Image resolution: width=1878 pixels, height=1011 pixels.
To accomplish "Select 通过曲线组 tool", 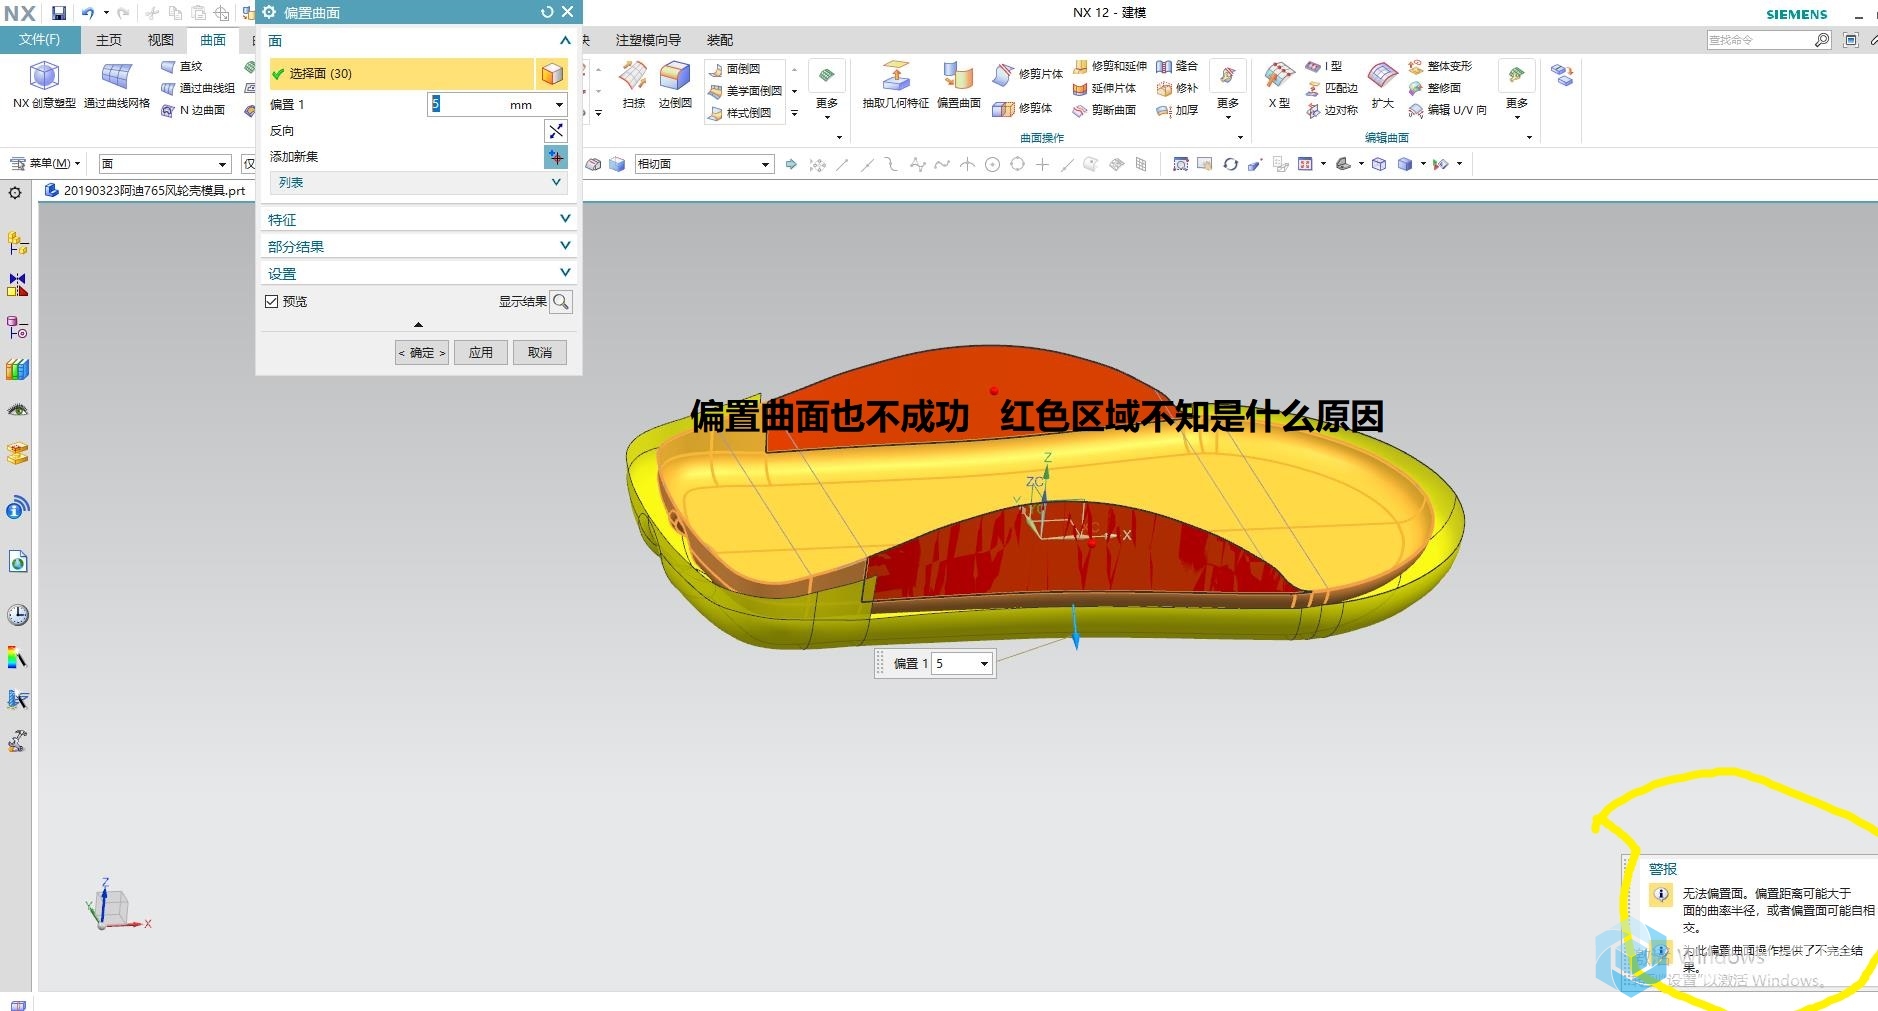I will point(197,88).
